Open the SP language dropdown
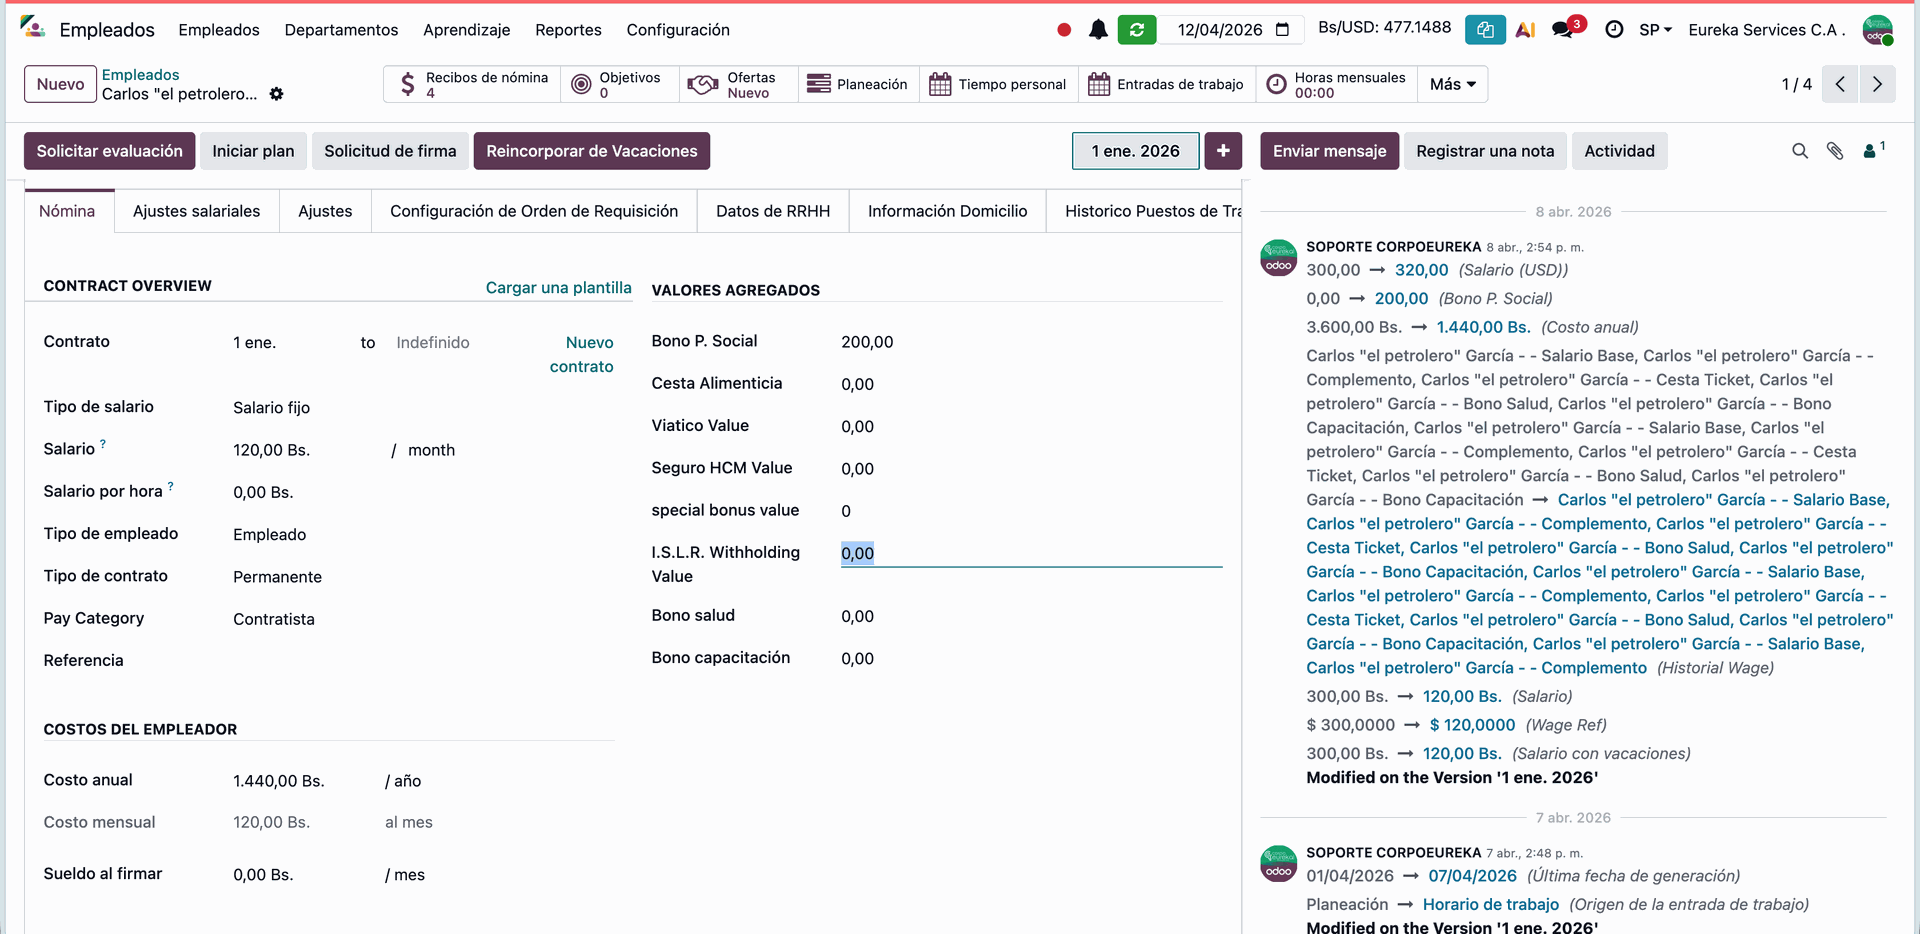This screenshot has height=934, width=1920. [x=1655, y=30]
